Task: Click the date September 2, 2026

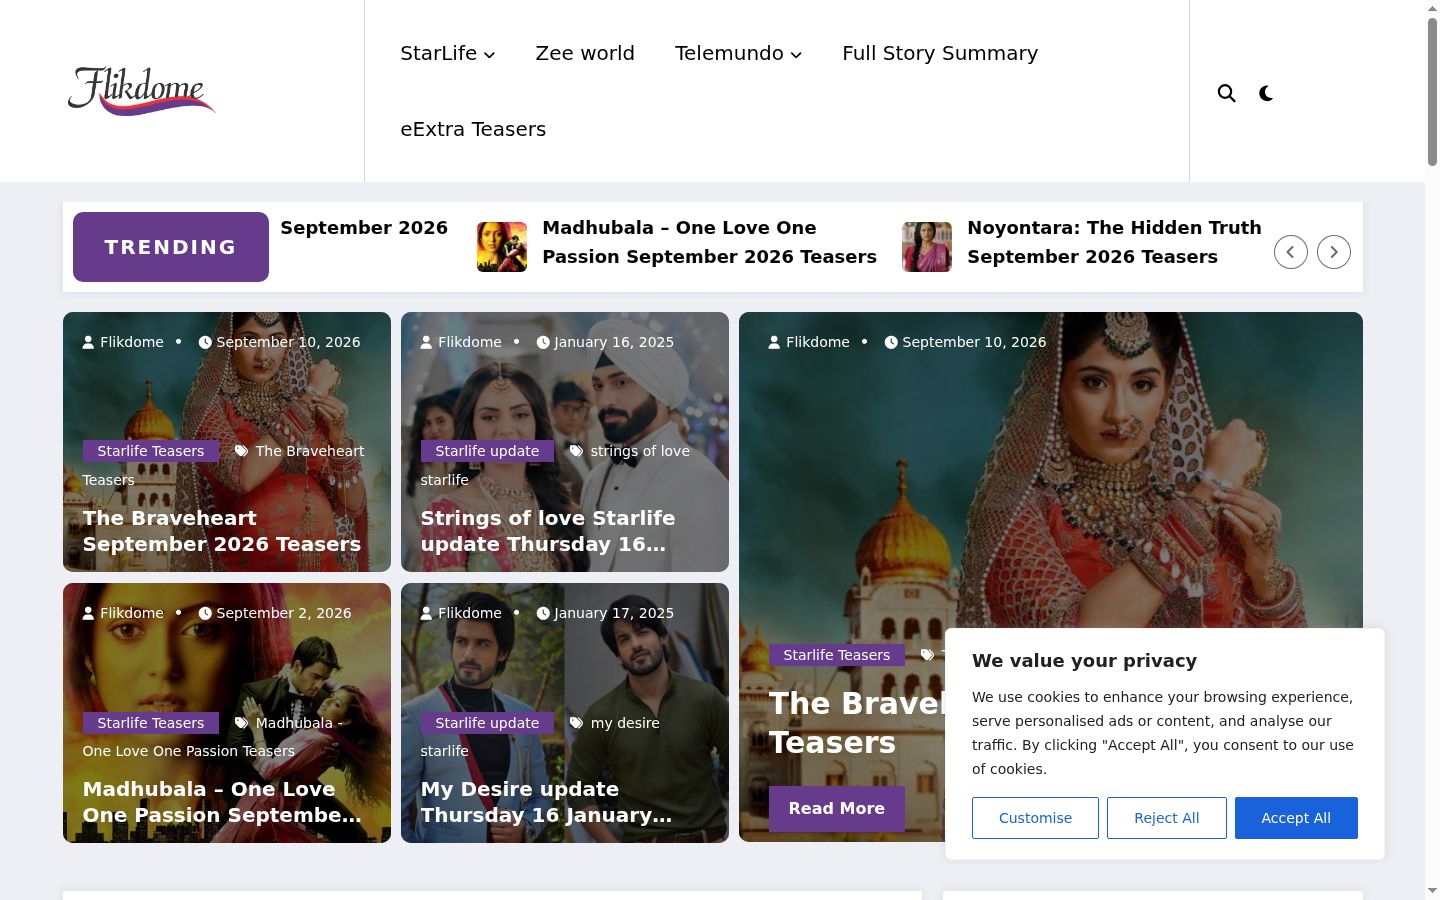Action: point(284,613)
